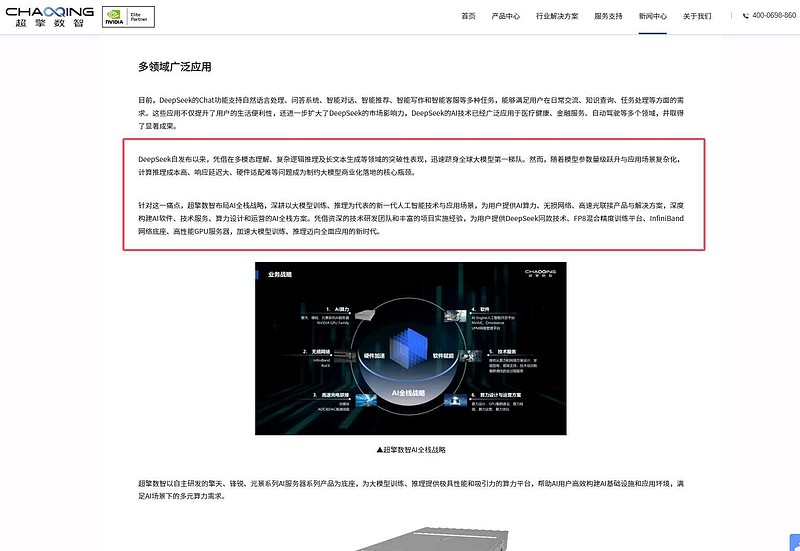The width and height of the screenshot is (800, 551).
Task: Click the phone number 400-0698-860
Action: click(773, 16)
